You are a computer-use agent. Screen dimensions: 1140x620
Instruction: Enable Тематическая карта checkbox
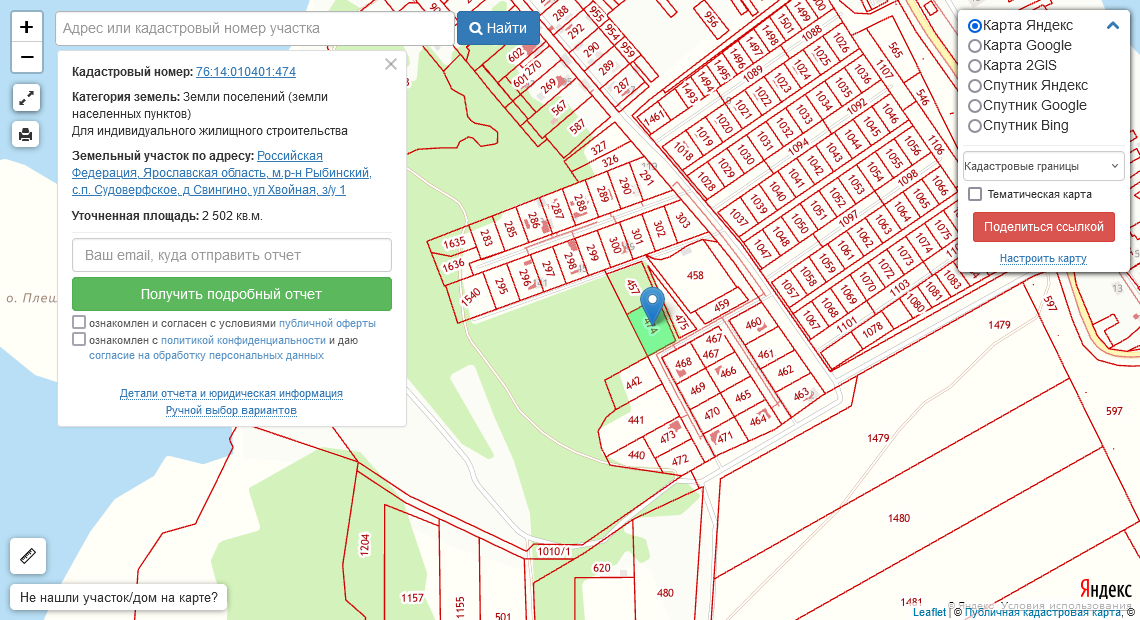click(x=975, y=194)
